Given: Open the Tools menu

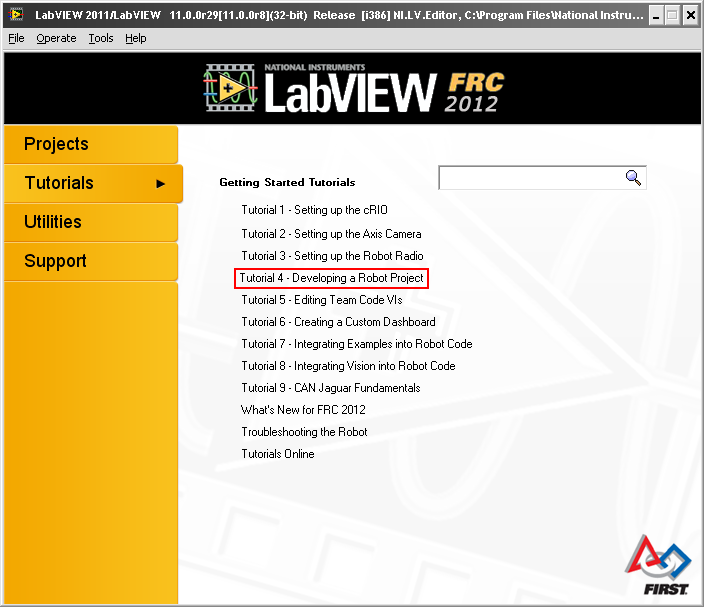Looking at the screenshot, I should [x=101, y=39].
